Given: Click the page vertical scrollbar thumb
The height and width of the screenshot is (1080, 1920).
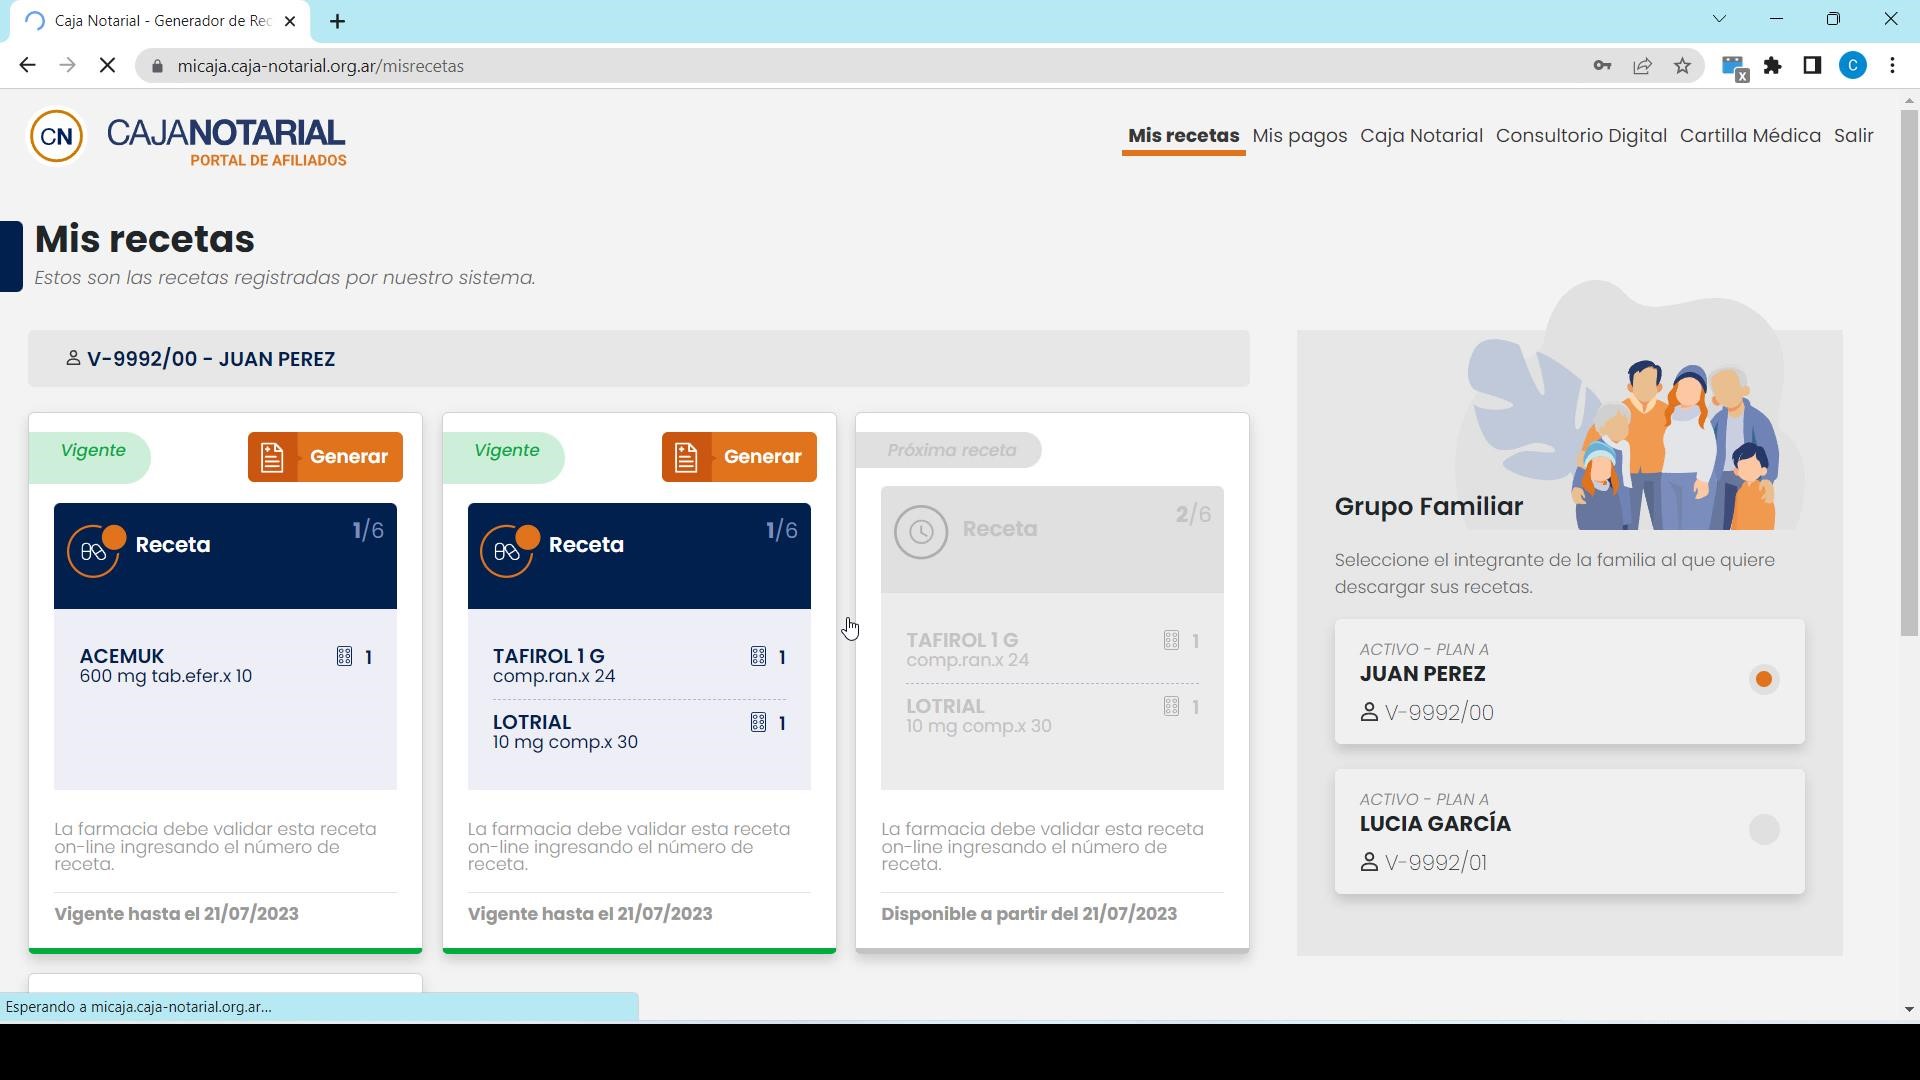Looking at the screenshot, I should tap(1909, 373).
